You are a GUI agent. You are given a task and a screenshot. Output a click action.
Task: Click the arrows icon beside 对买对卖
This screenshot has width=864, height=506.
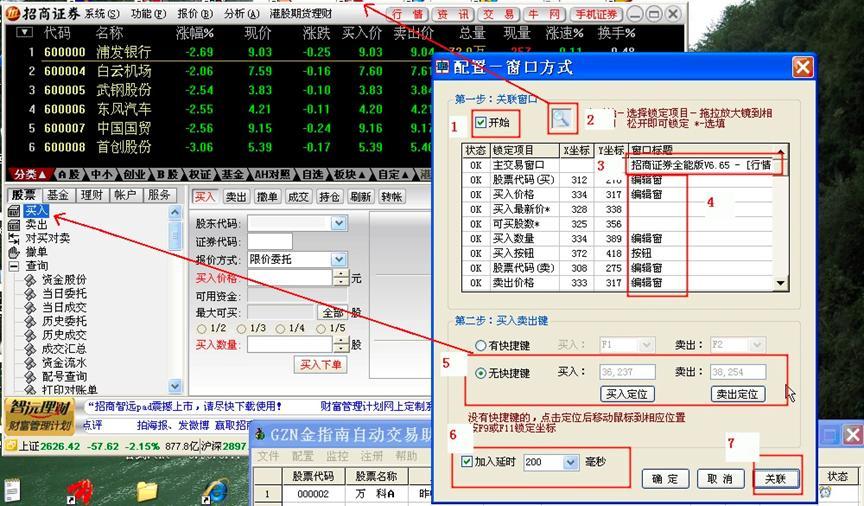point(14,239)
